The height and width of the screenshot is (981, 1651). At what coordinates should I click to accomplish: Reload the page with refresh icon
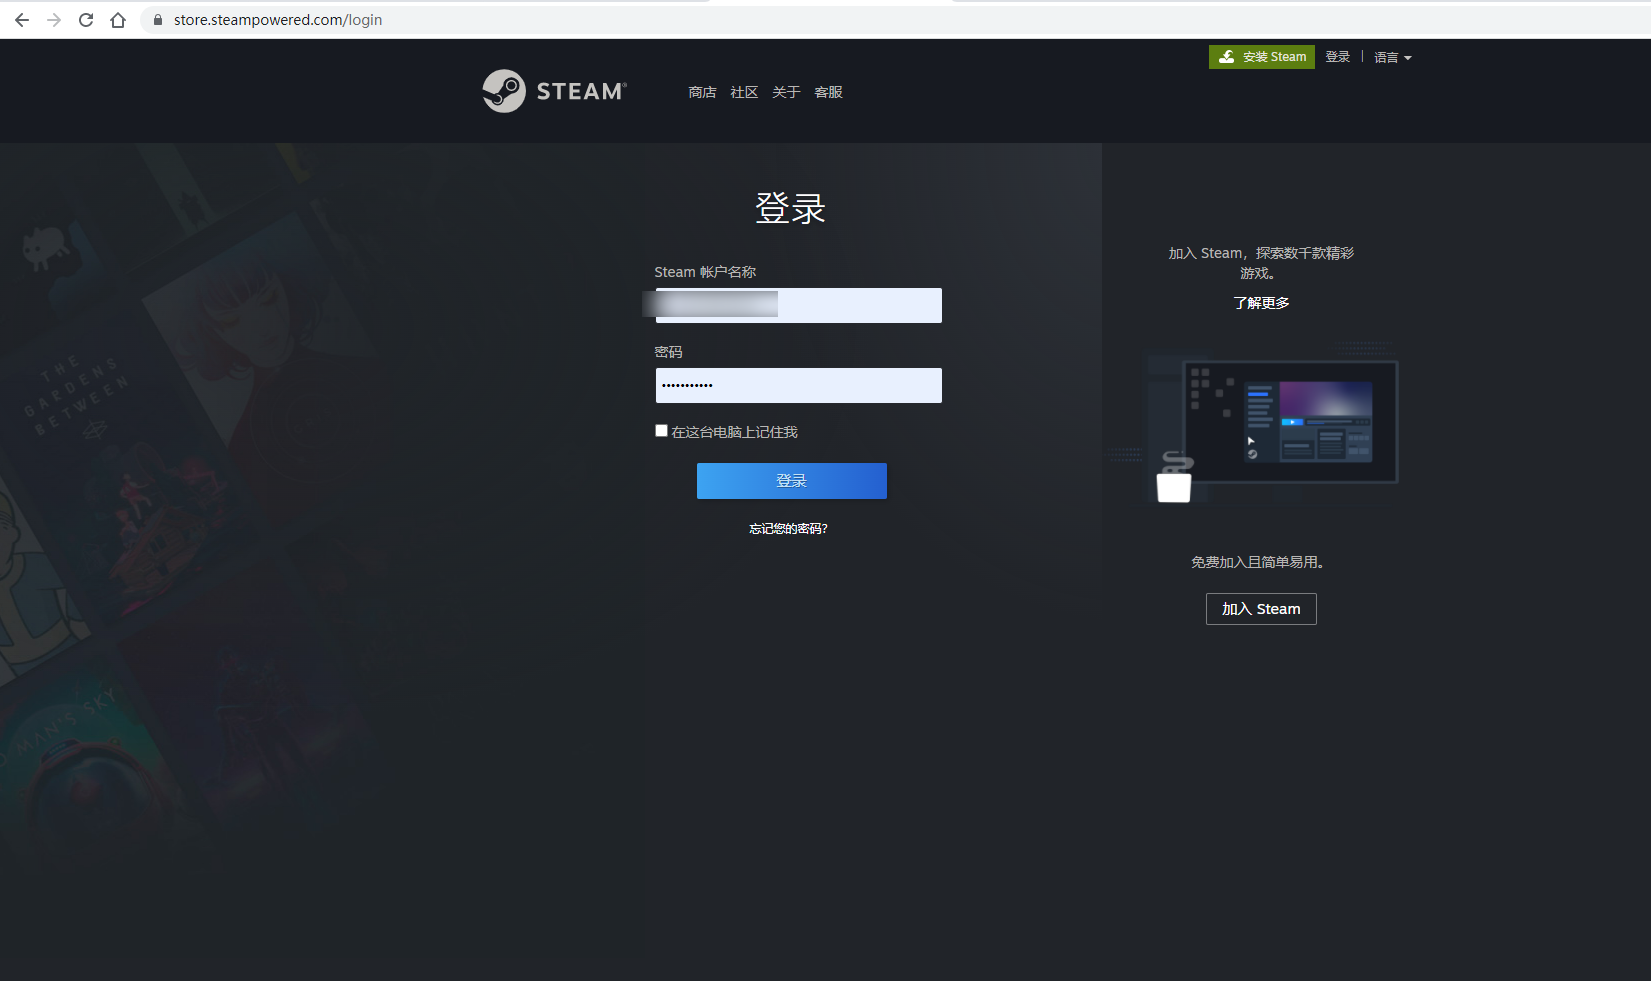(86, 20)
